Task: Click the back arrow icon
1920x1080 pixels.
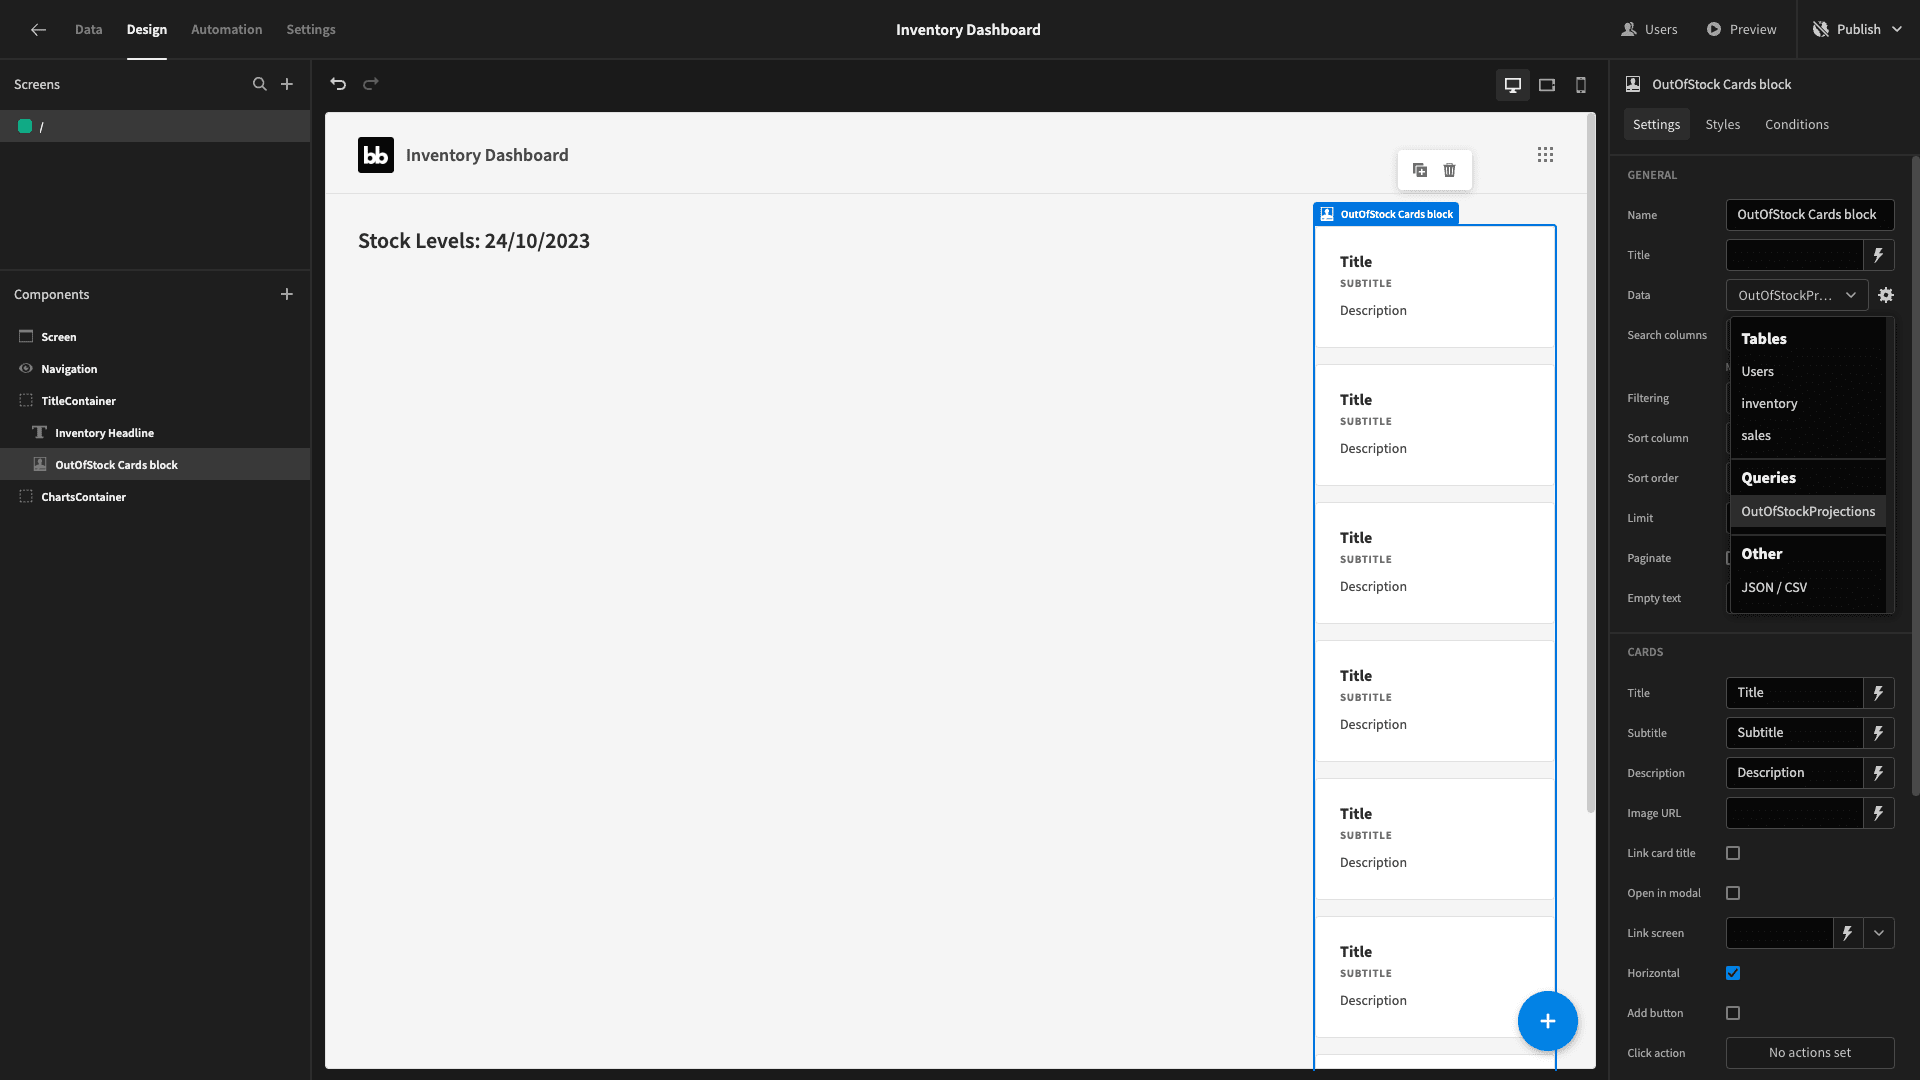Action: [x=38, y=30]
